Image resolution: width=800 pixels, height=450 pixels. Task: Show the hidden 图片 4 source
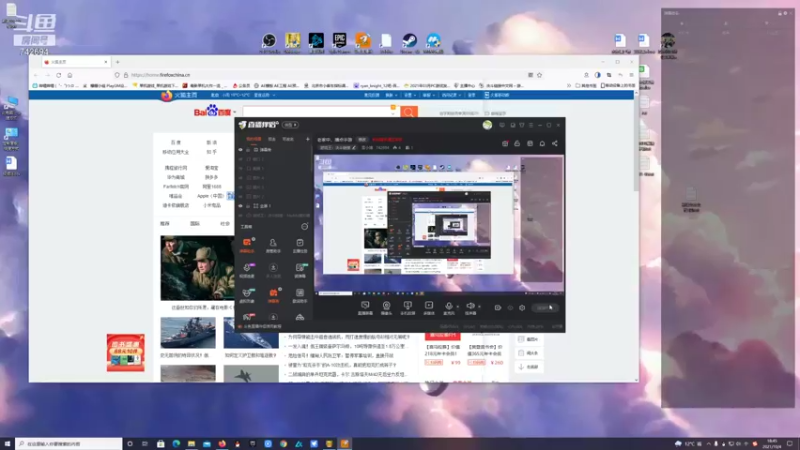[x=240, y=178]
